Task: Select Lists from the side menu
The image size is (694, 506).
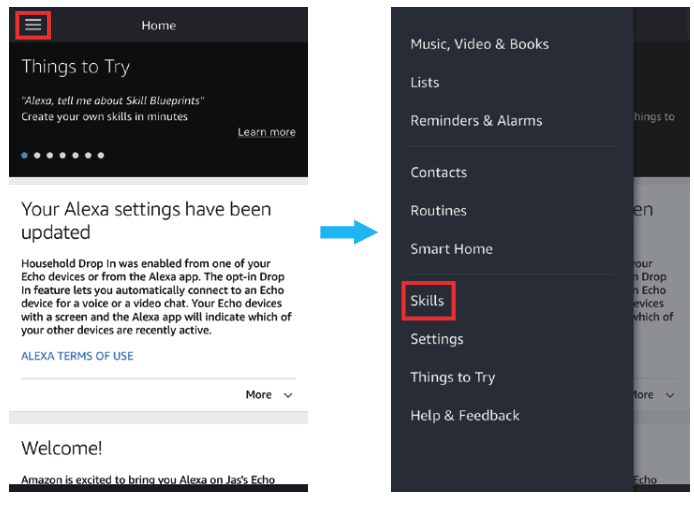Action: coord(425,82)
